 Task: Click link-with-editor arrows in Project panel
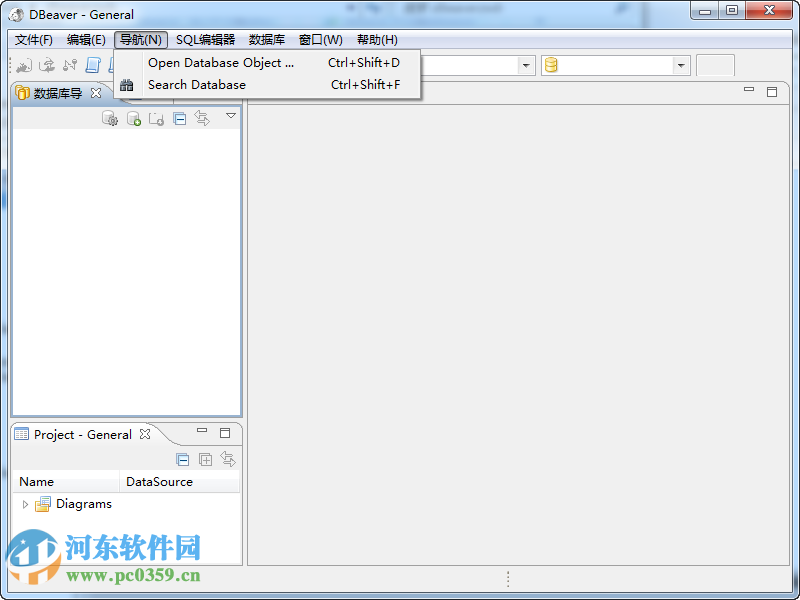228,459
